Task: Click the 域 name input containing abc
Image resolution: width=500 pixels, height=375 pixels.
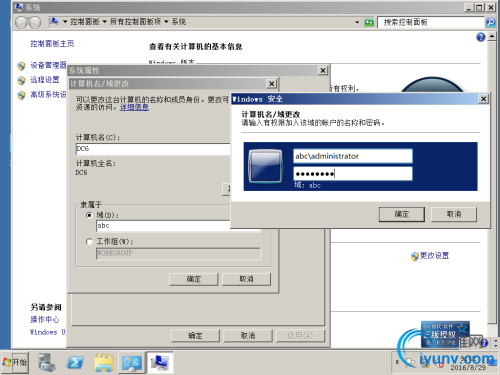Action: (163, 226)
